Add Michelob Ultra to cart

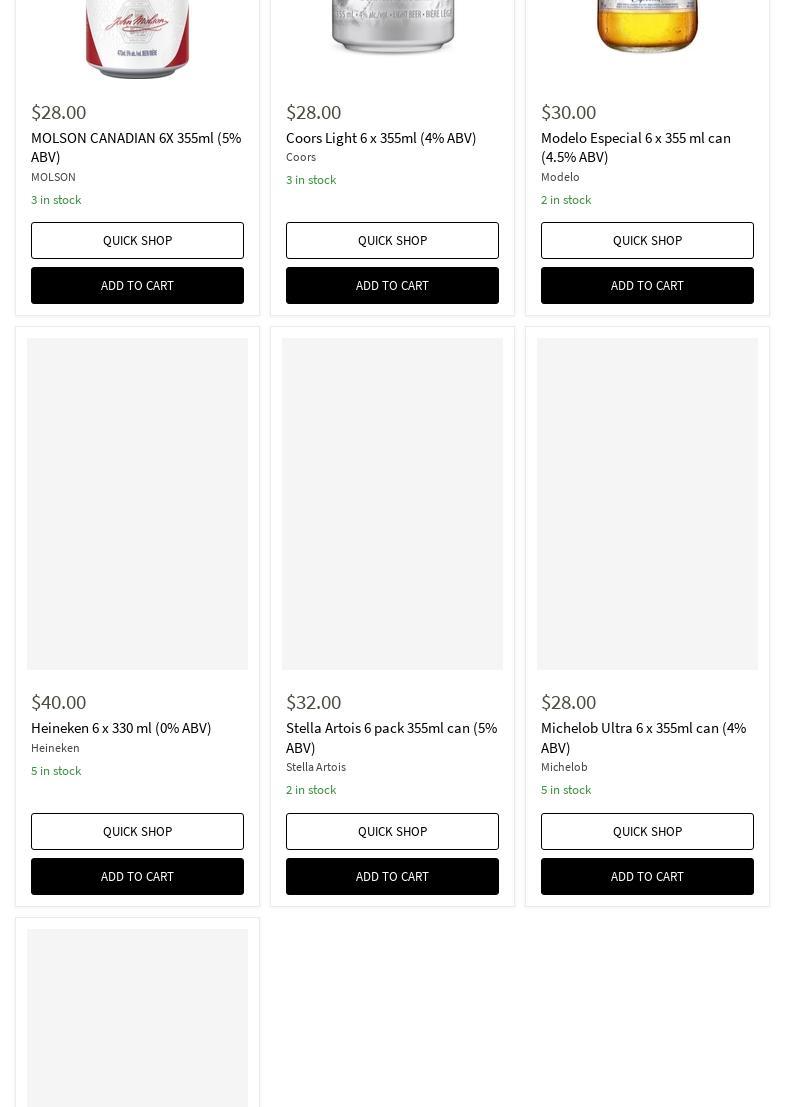[647, 876]
